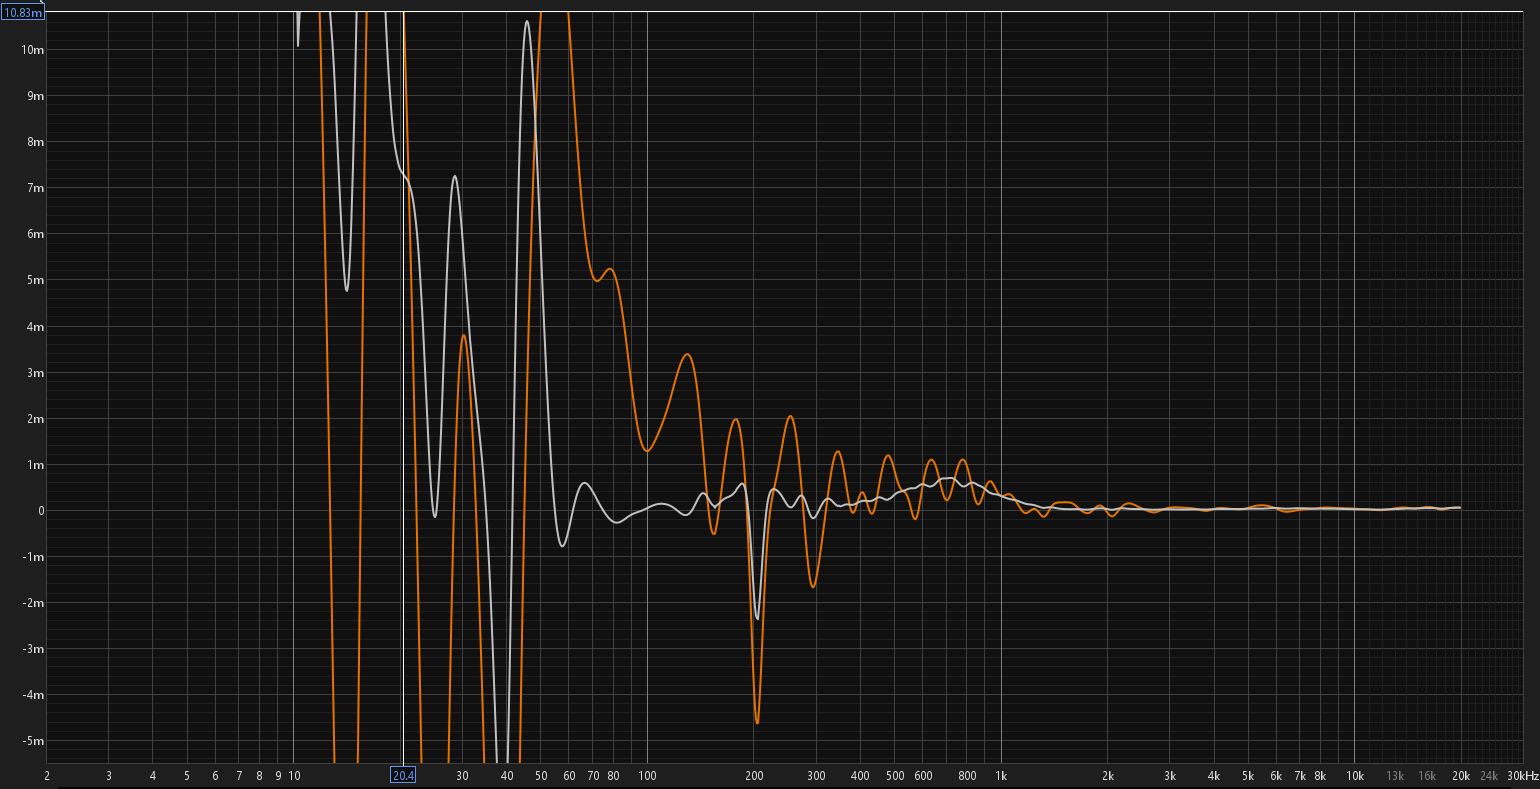The image size is (1540, 789).
Task: Click the 30kHz frequency axis label
Action: click(x=1522, y=776)
